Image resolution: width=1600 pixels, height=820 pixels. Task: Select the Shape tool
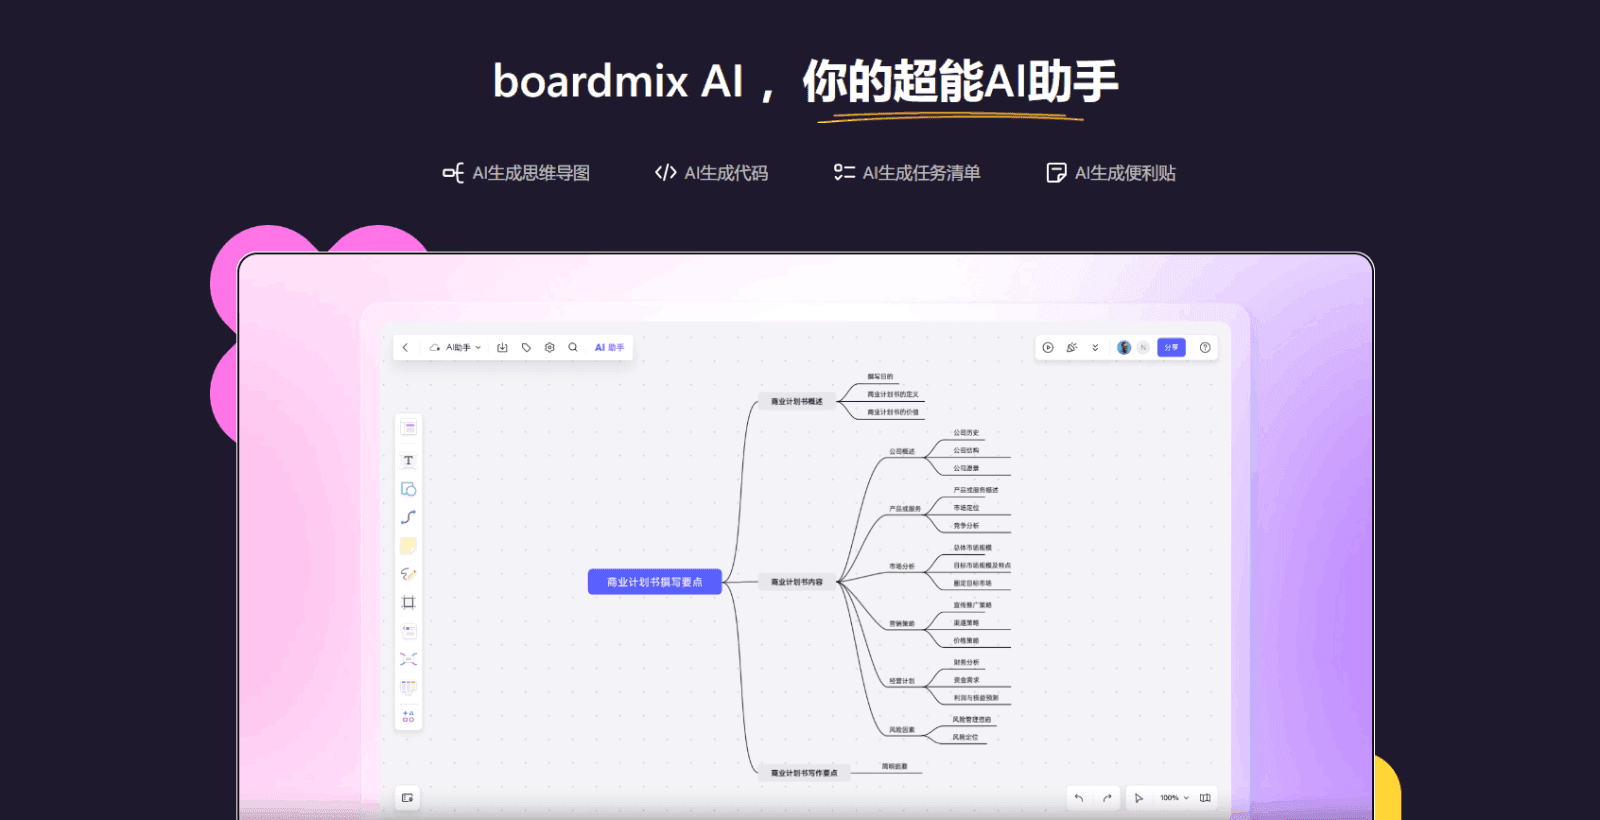[408, 489]
